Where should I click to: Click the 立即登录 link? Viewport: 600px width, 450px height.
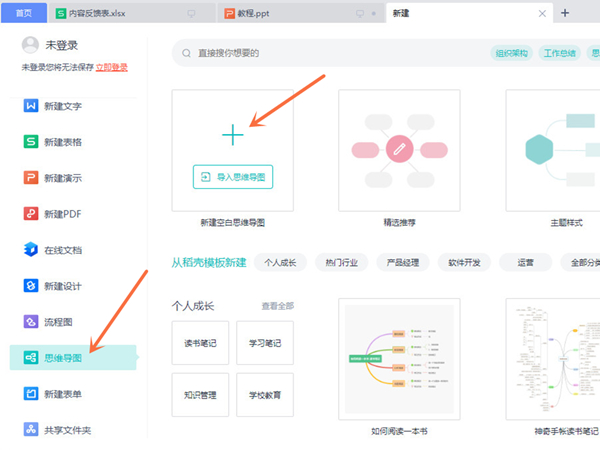(111, 67)
